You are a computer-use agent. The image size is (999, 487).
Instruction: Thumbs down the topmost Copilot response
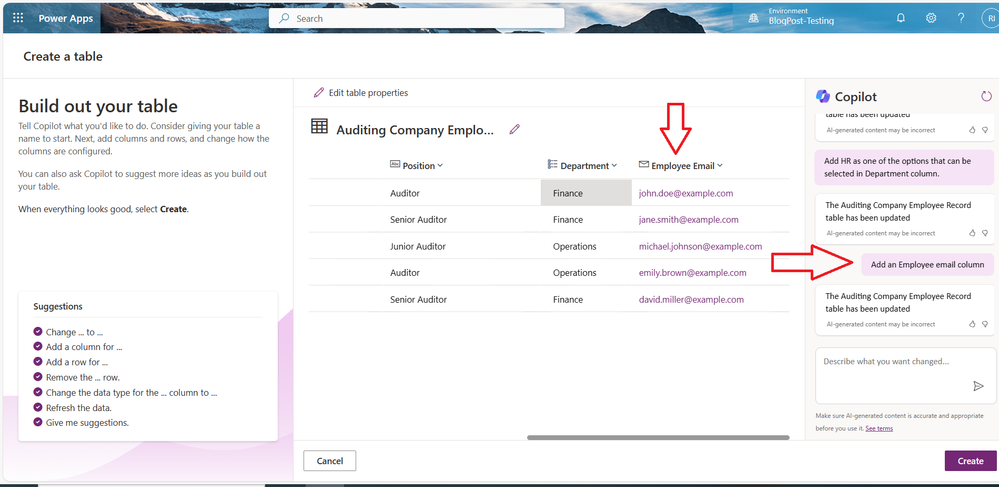984,129
